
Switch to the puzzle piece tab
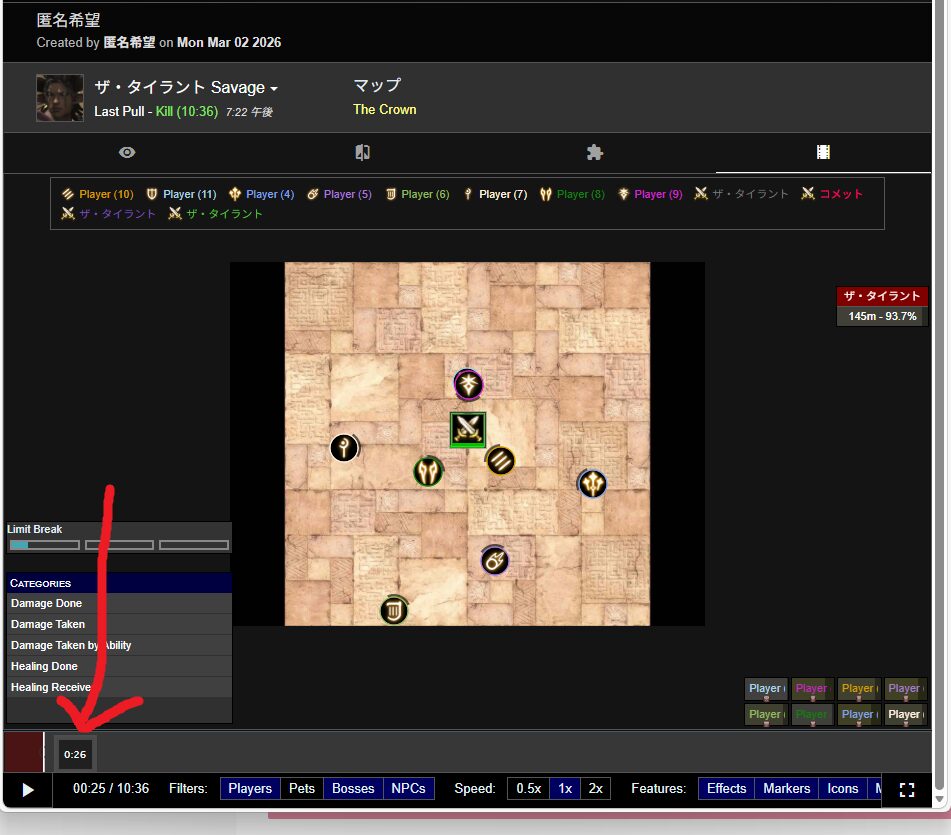(x=595, y=152)
